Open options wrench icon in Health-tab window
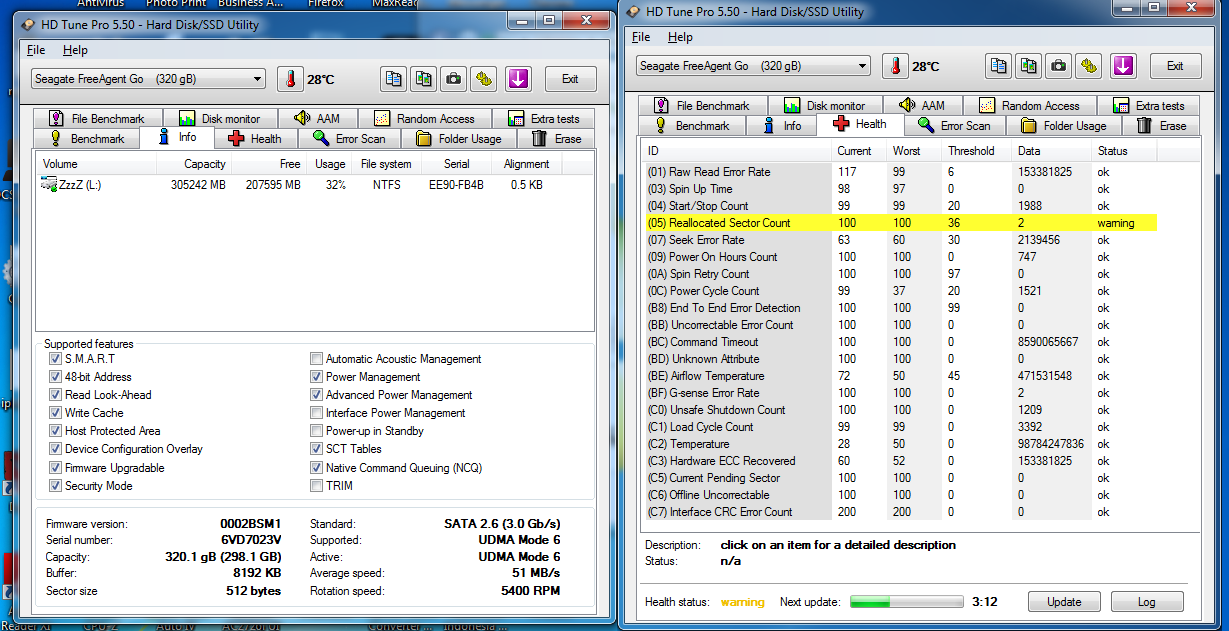This screenshot has width=1229, height=631. [x=1090, y=66]
